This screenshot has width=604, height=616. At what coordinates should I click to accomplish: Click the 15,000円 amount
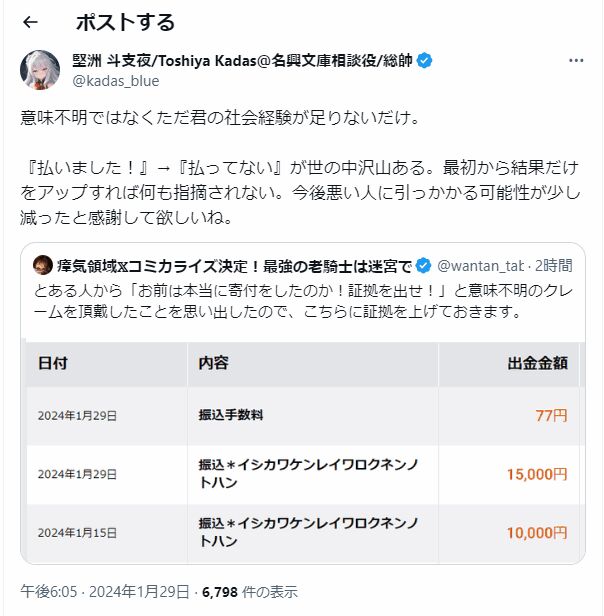point(537,473)
